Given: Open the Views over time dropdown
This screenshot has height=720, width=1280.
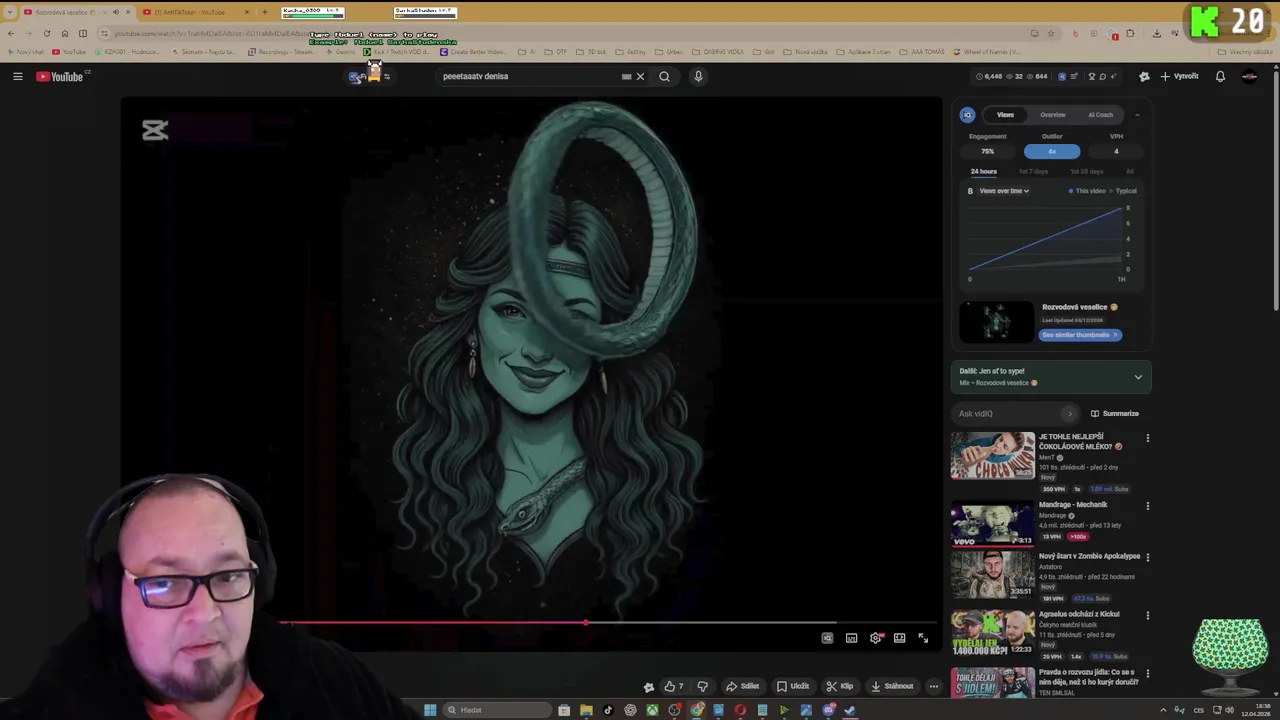Looking at the screenshot, I should coord(1004,191).
